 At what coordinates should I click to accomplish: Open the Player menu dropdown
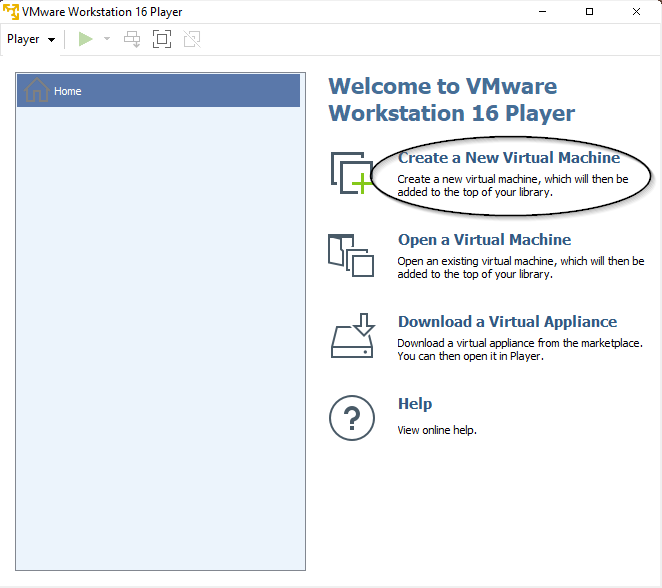pos(31,39)
